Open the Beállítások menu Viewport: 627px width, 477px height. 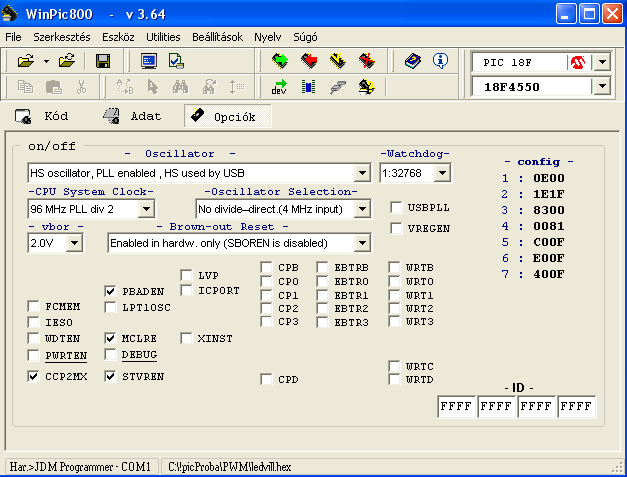click(217, 37)
